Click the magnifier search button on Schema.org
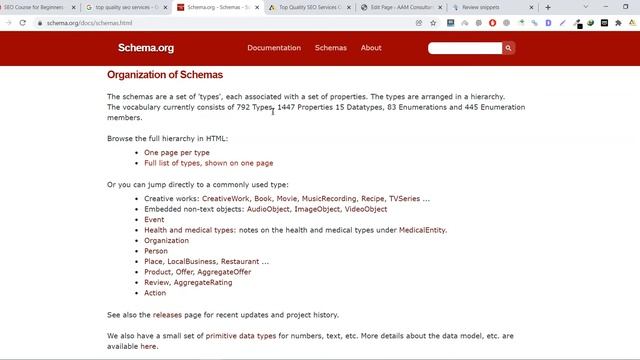The image size is (640, 360). (508, 48)
